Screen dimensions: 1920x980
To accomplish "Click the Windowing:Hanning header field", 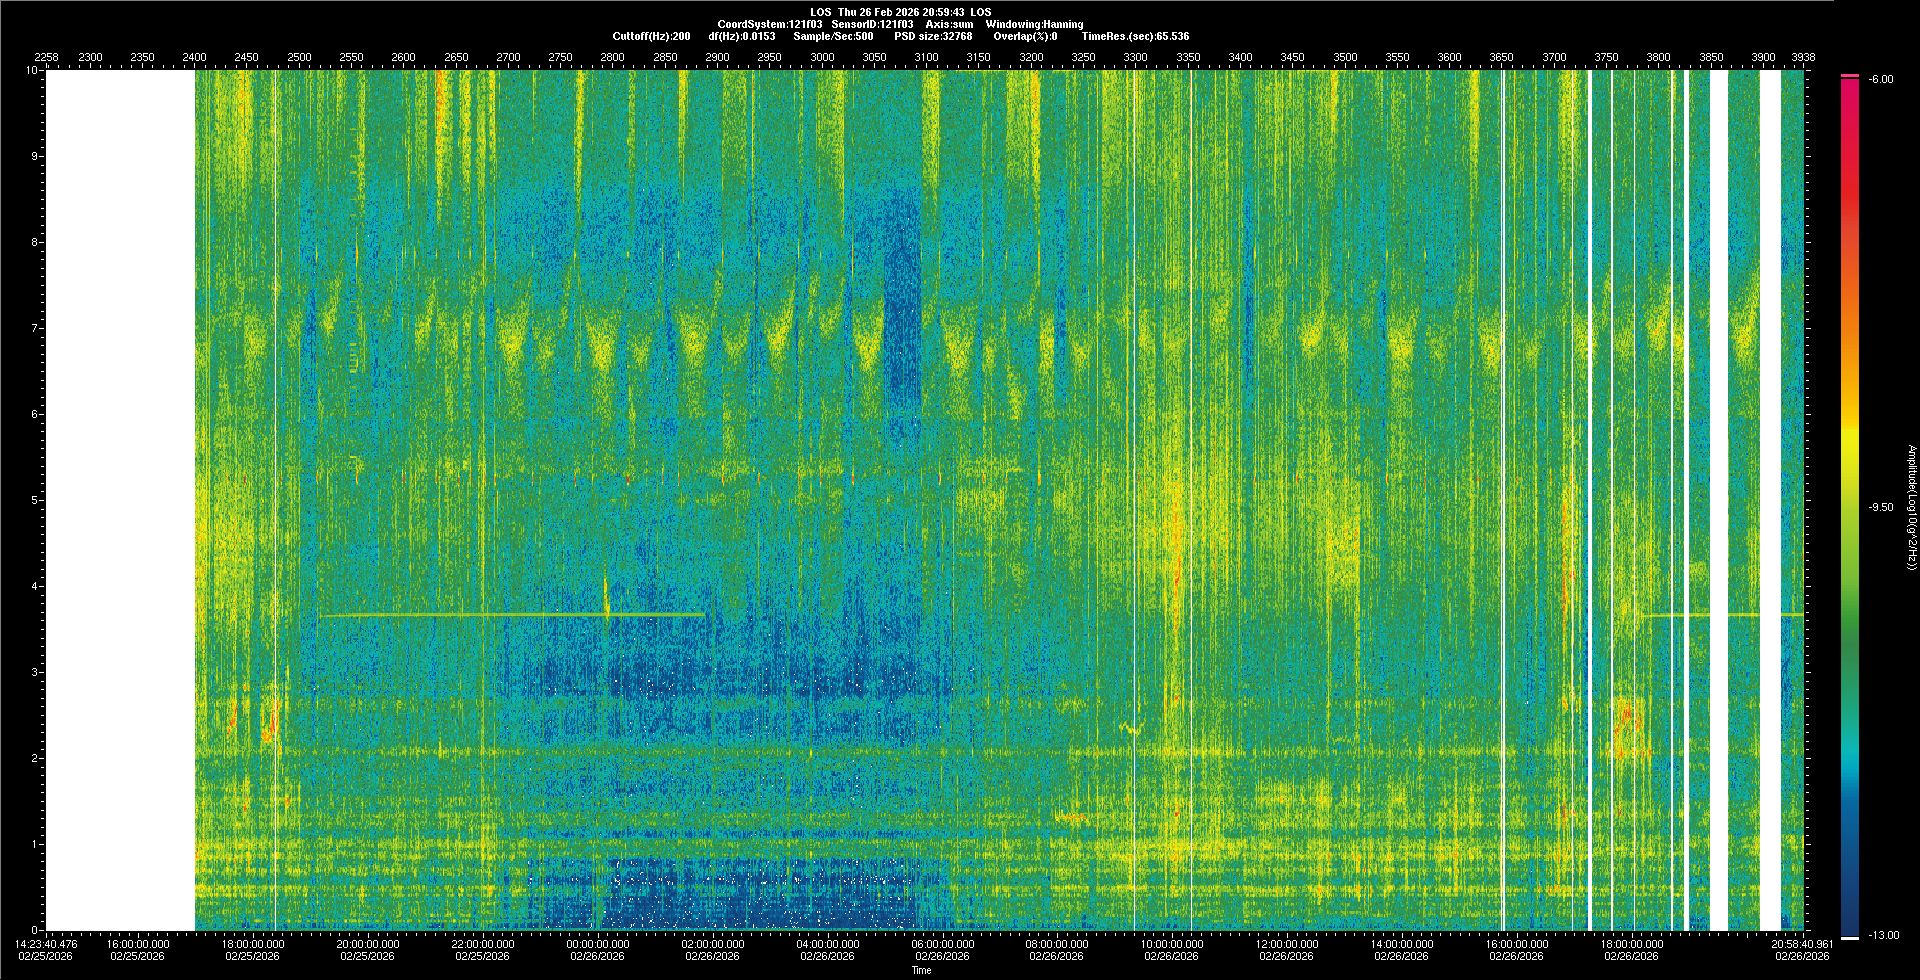I will 1034,24.
